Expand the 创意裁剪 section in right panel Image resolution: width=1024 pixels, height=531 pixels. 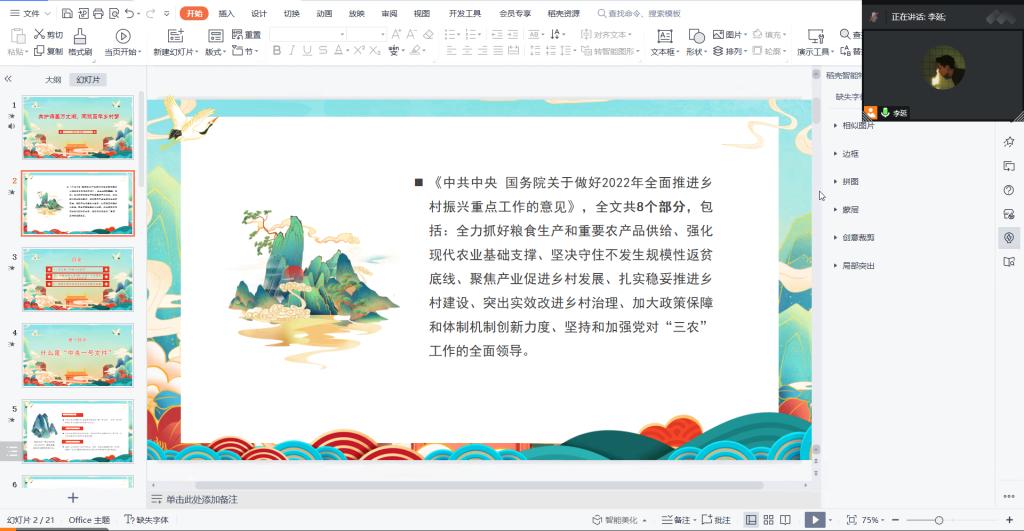856,238
